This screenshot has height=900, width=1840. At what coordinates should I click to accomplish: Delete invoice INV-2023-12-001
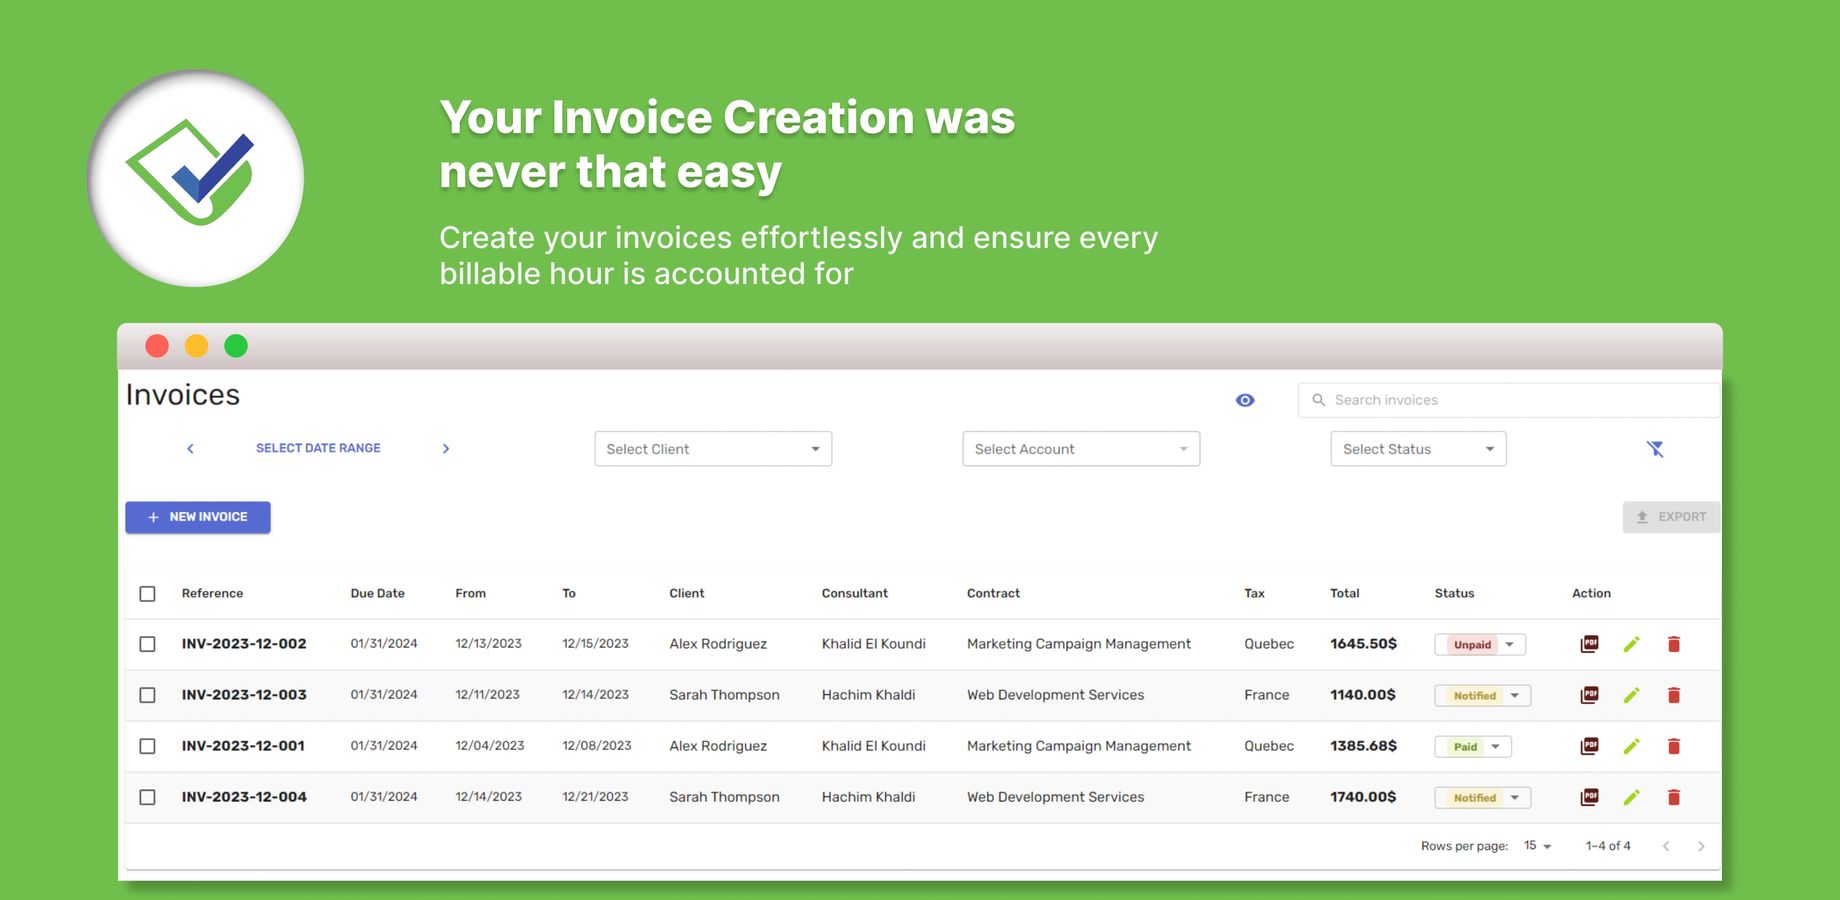(1674, 746)
